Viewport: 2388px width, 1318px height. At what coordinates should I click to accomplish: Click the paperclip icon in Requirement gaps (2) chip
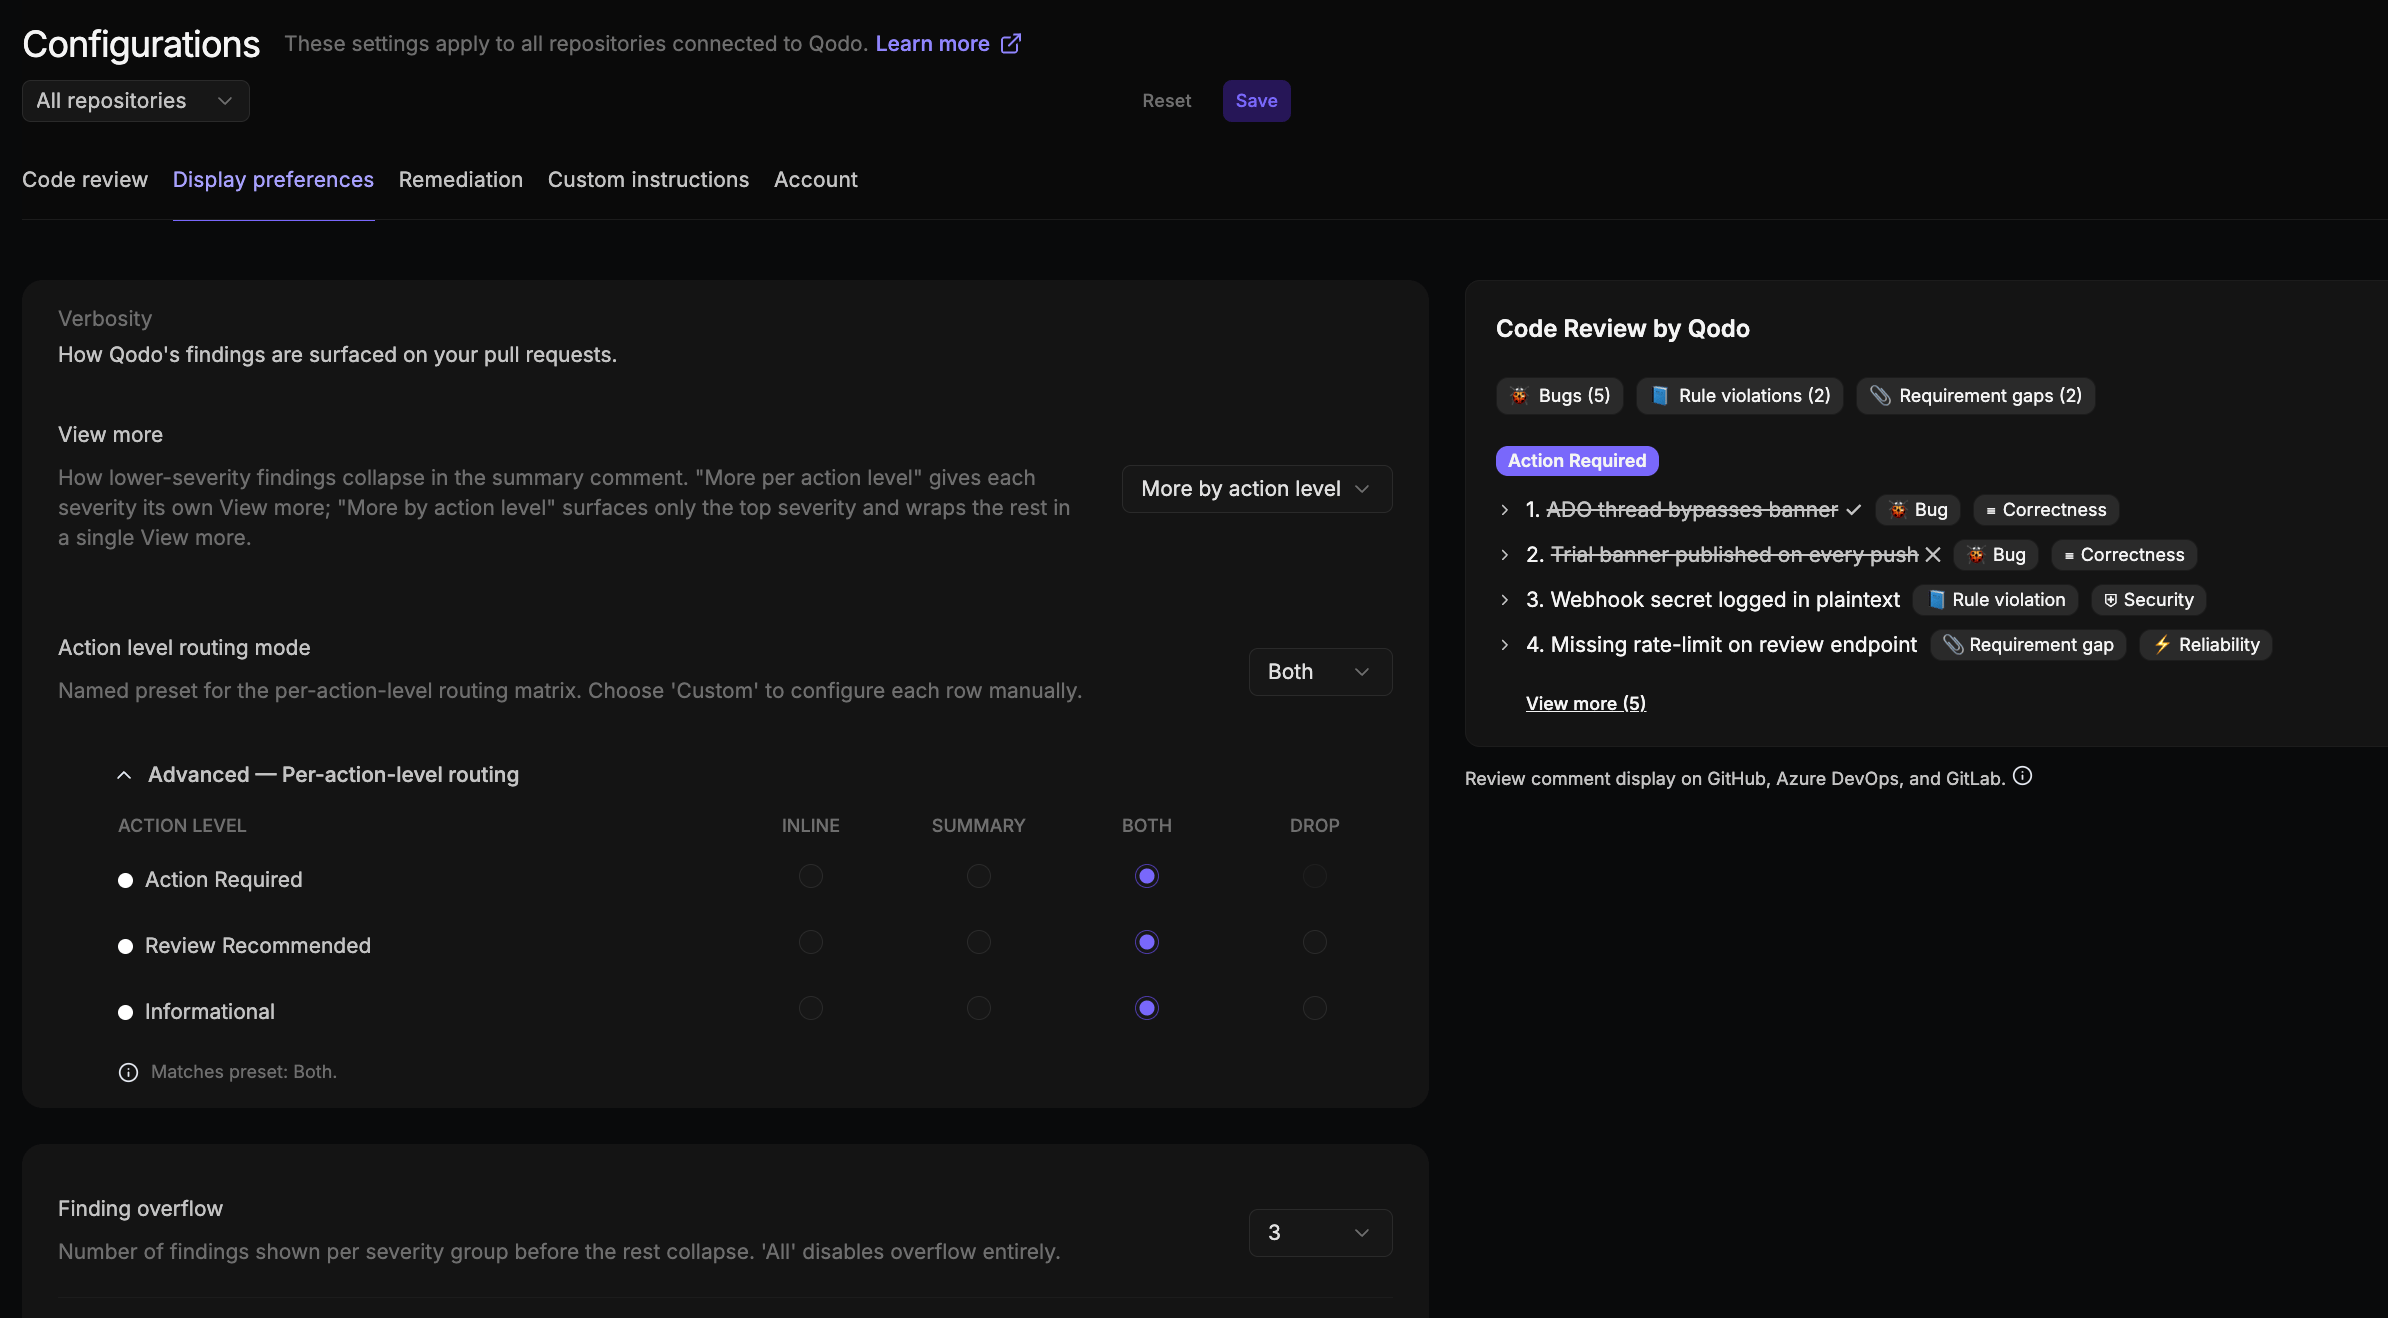(1880, 395)
